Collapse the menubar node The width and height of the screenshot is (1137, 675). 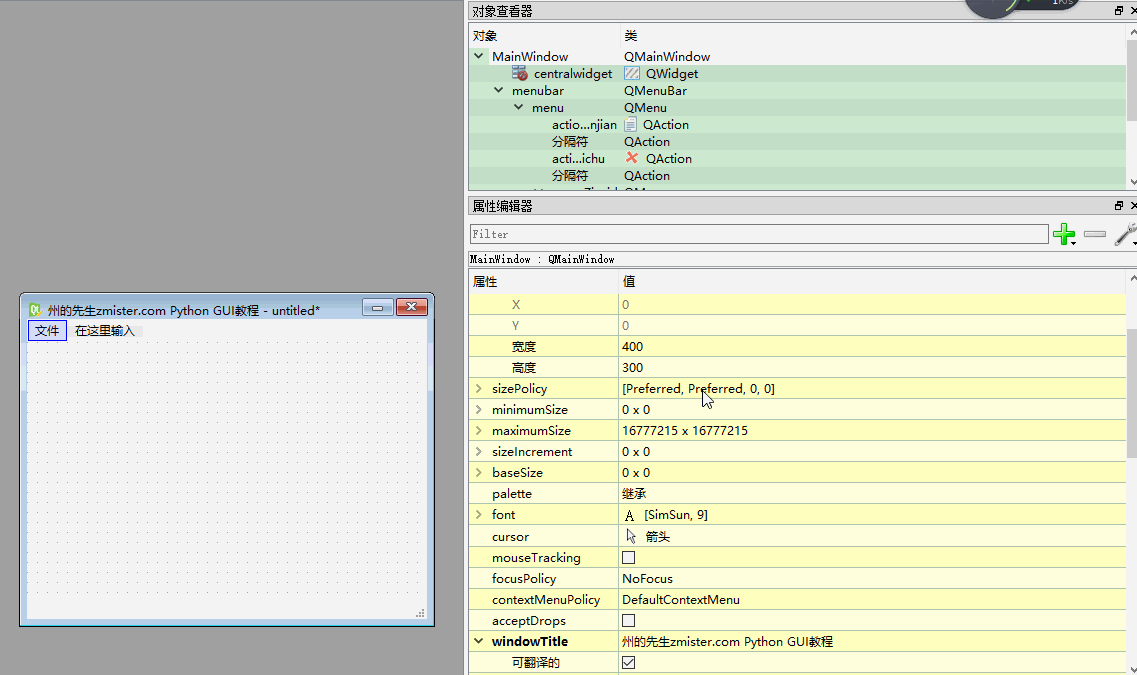[x=498, y=90]
